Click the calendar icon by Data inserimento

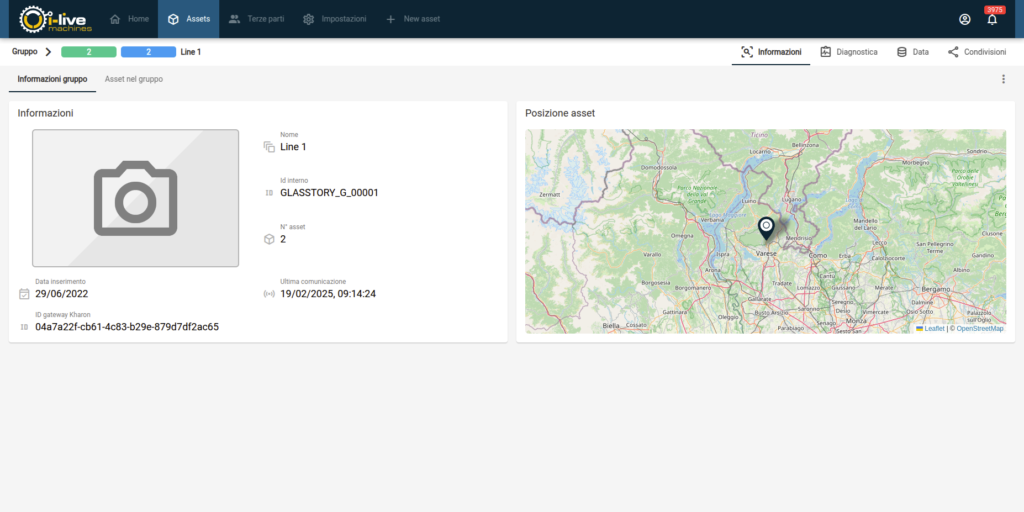pyautogui.click(x=24, y=294)
